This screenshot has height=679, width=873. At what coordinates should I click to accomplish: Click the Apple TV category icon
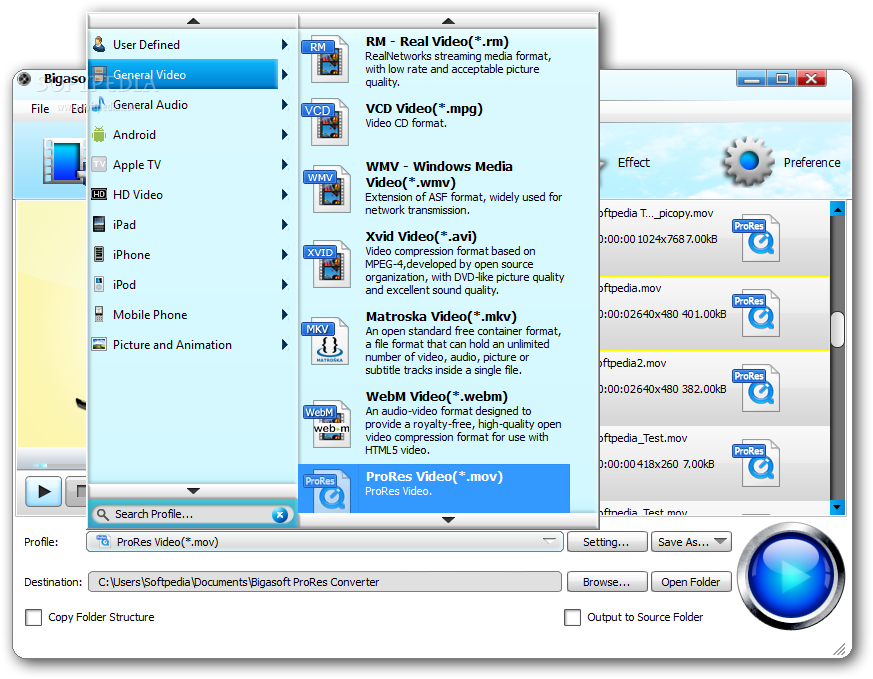[x=99, y=164]
